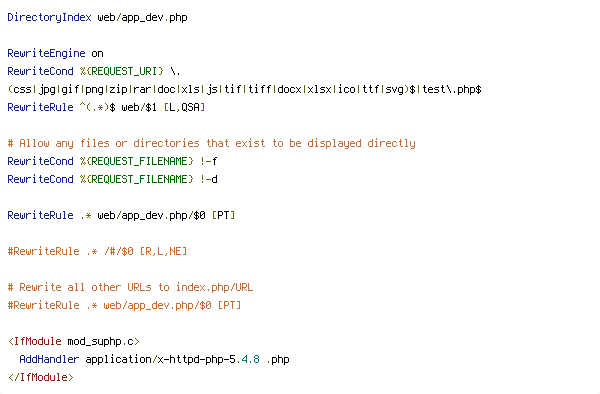
Task: Click the DirectoryIndex directive keyword
Action: point(49,18)
